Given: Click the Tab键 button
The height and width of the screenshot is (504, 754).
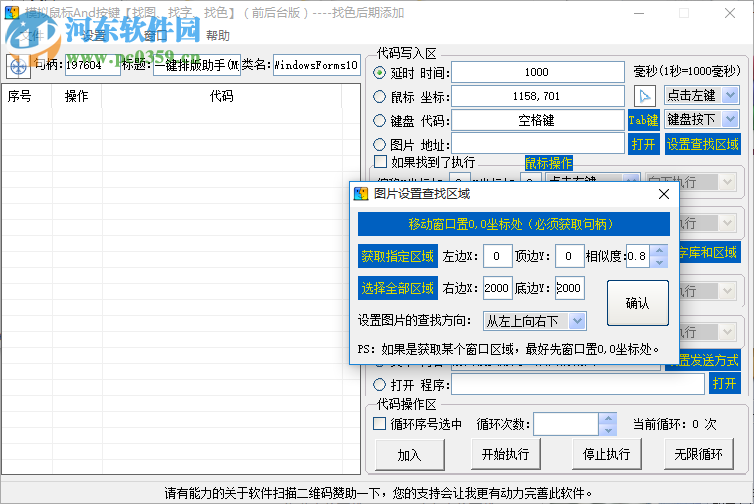Looking at the screenshot, I should (643, 120).
